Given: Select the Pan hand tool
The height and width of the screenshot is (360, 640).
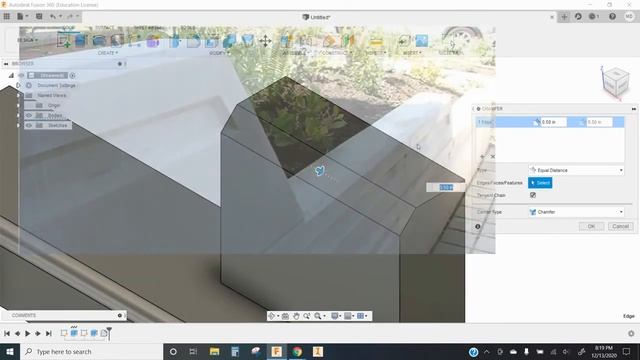Looking at the screenshot, I should 296,316.
